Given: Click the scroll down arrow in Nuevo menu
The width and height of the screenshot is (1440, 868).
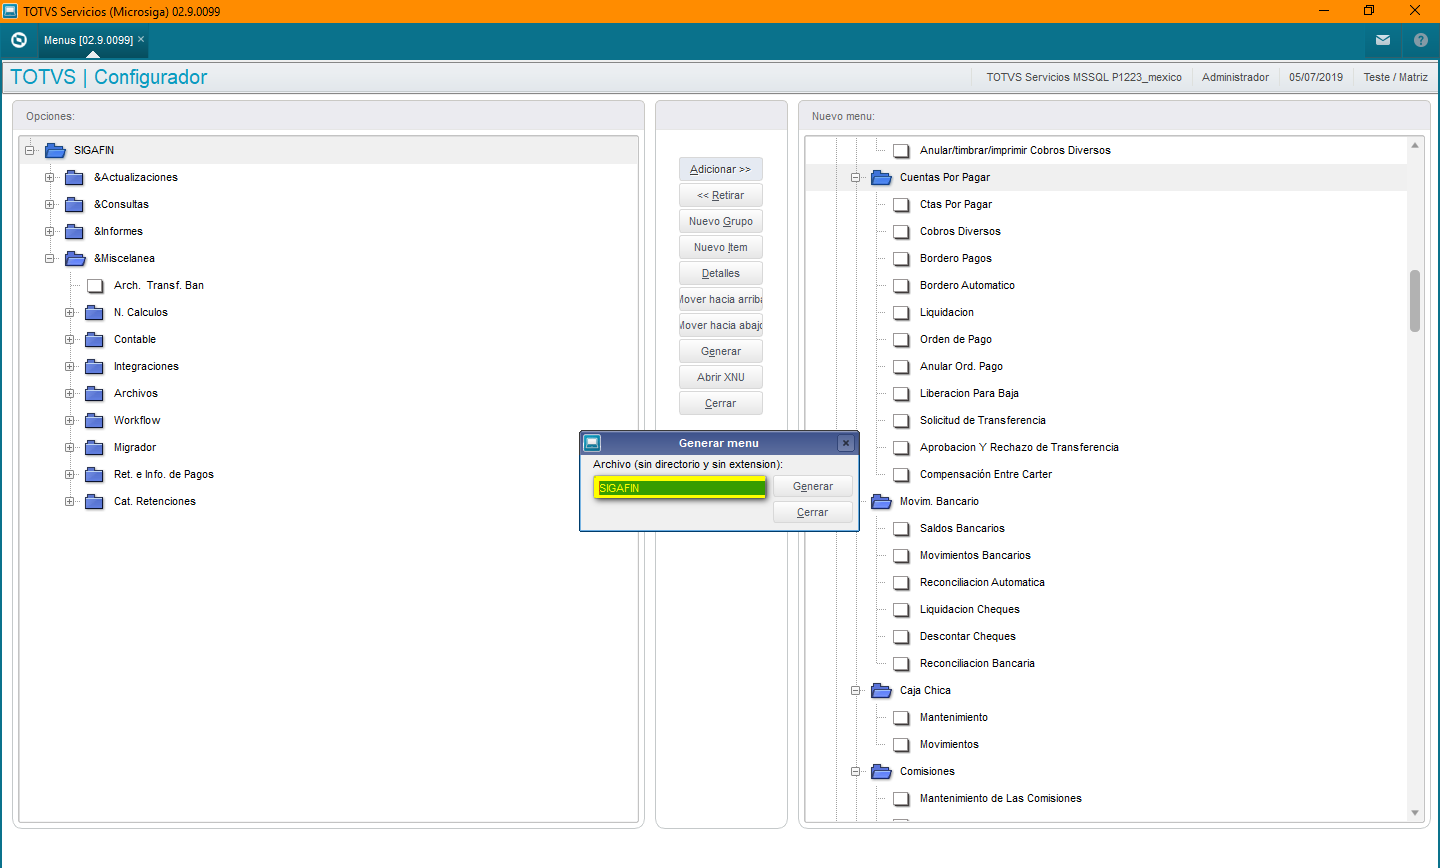Looking at the screenshot, I should [x=1415, y=813].
